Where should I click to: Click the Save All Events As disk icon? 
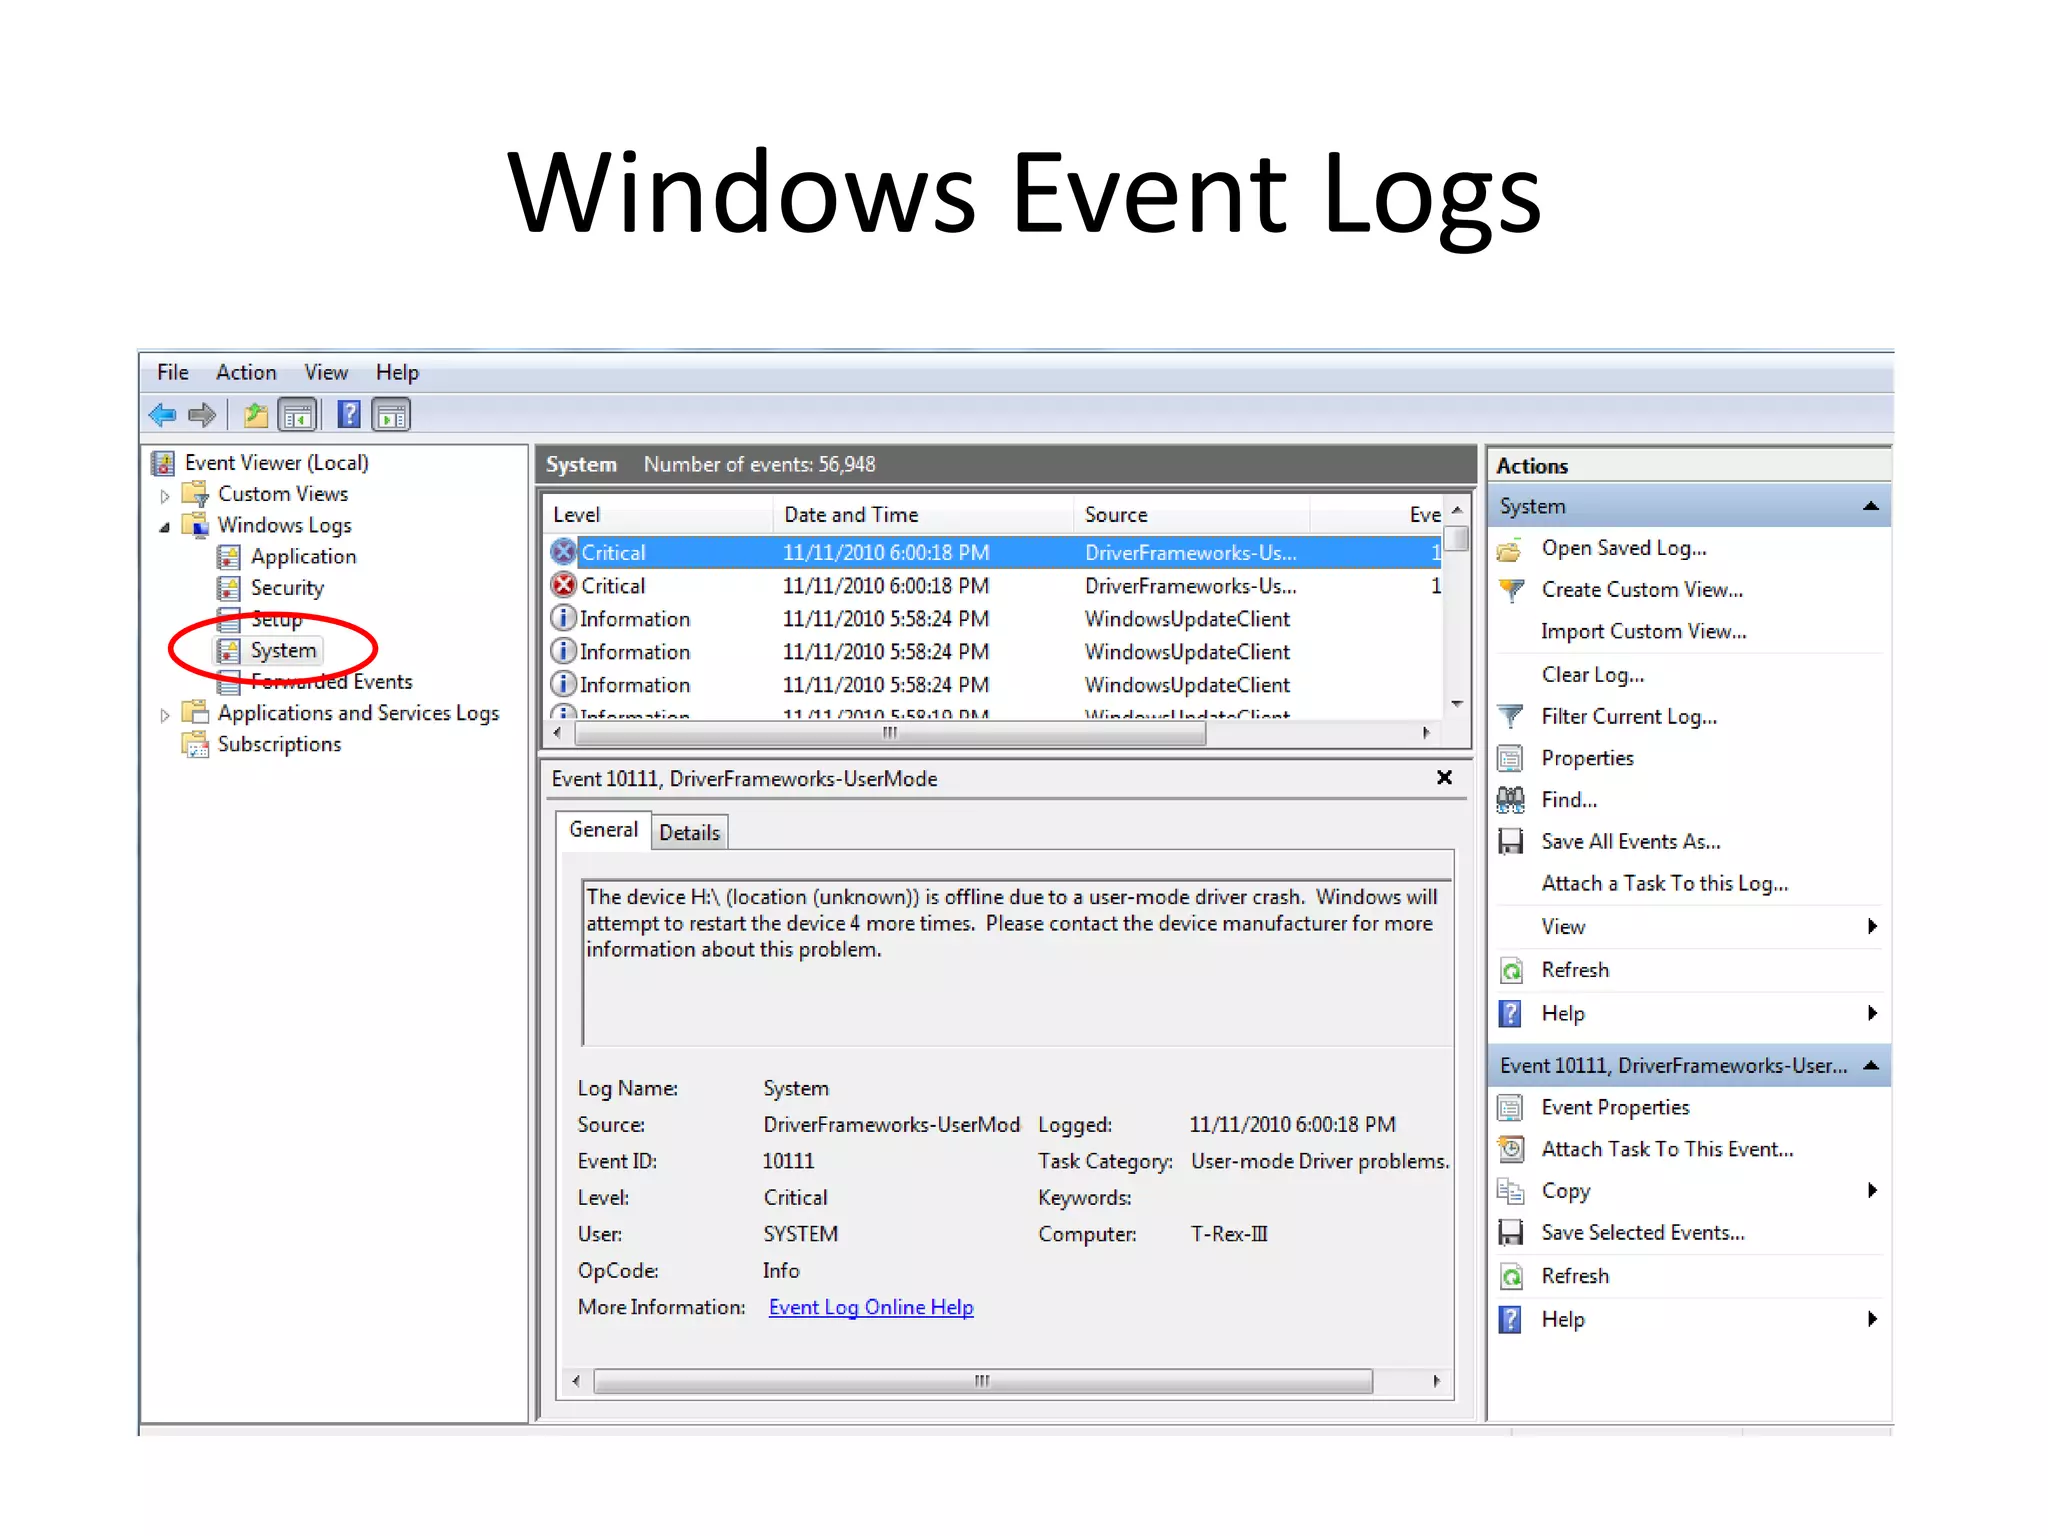coord(1510,842)
